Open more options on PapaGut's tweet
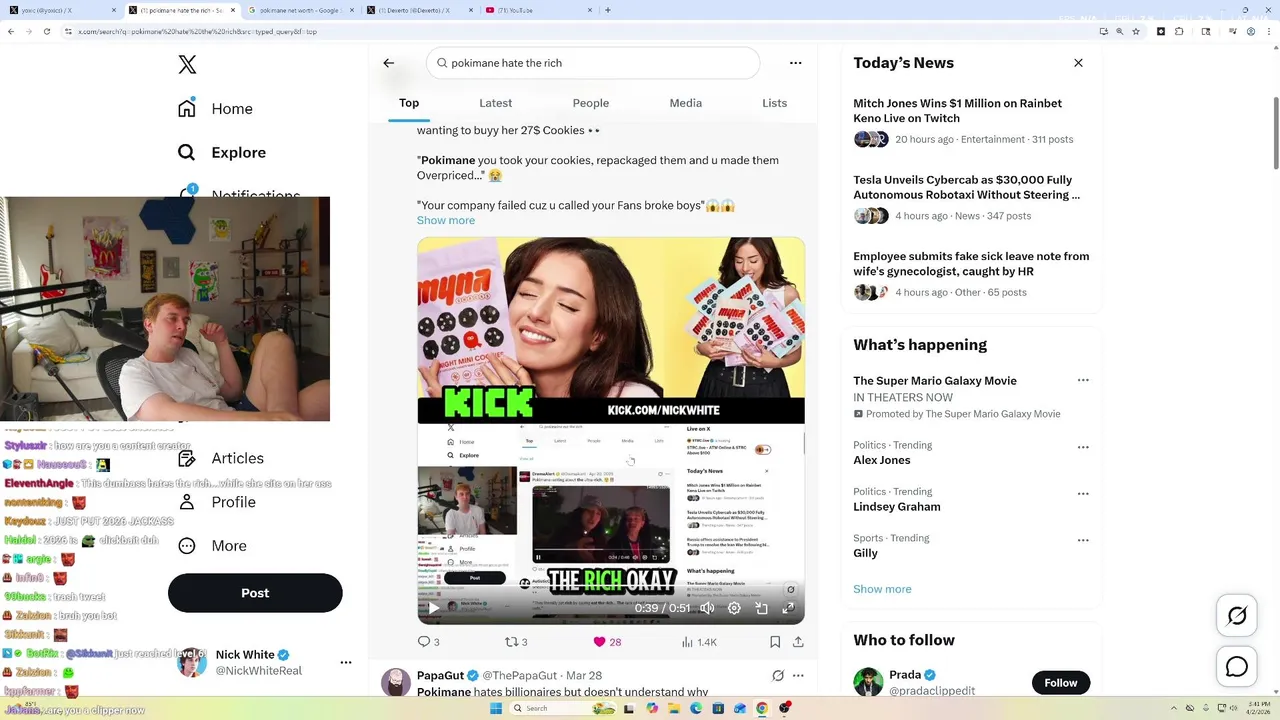Screen dimensions: 1280x720 pos(798,676)
